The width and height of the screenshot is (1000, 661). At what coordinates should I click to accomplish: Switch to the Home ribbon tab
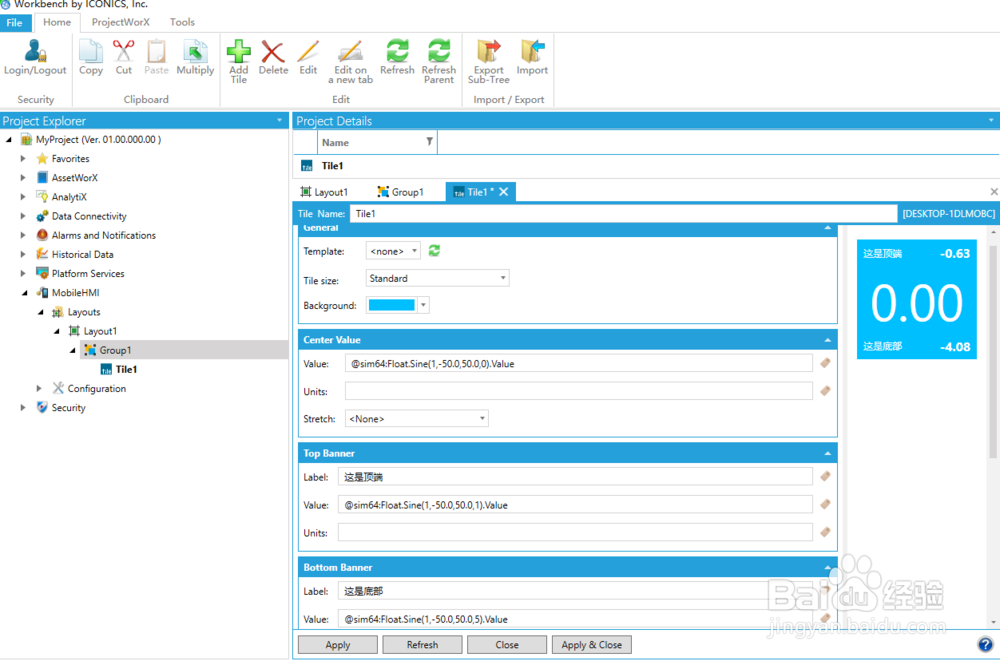[x=57, y=22]
